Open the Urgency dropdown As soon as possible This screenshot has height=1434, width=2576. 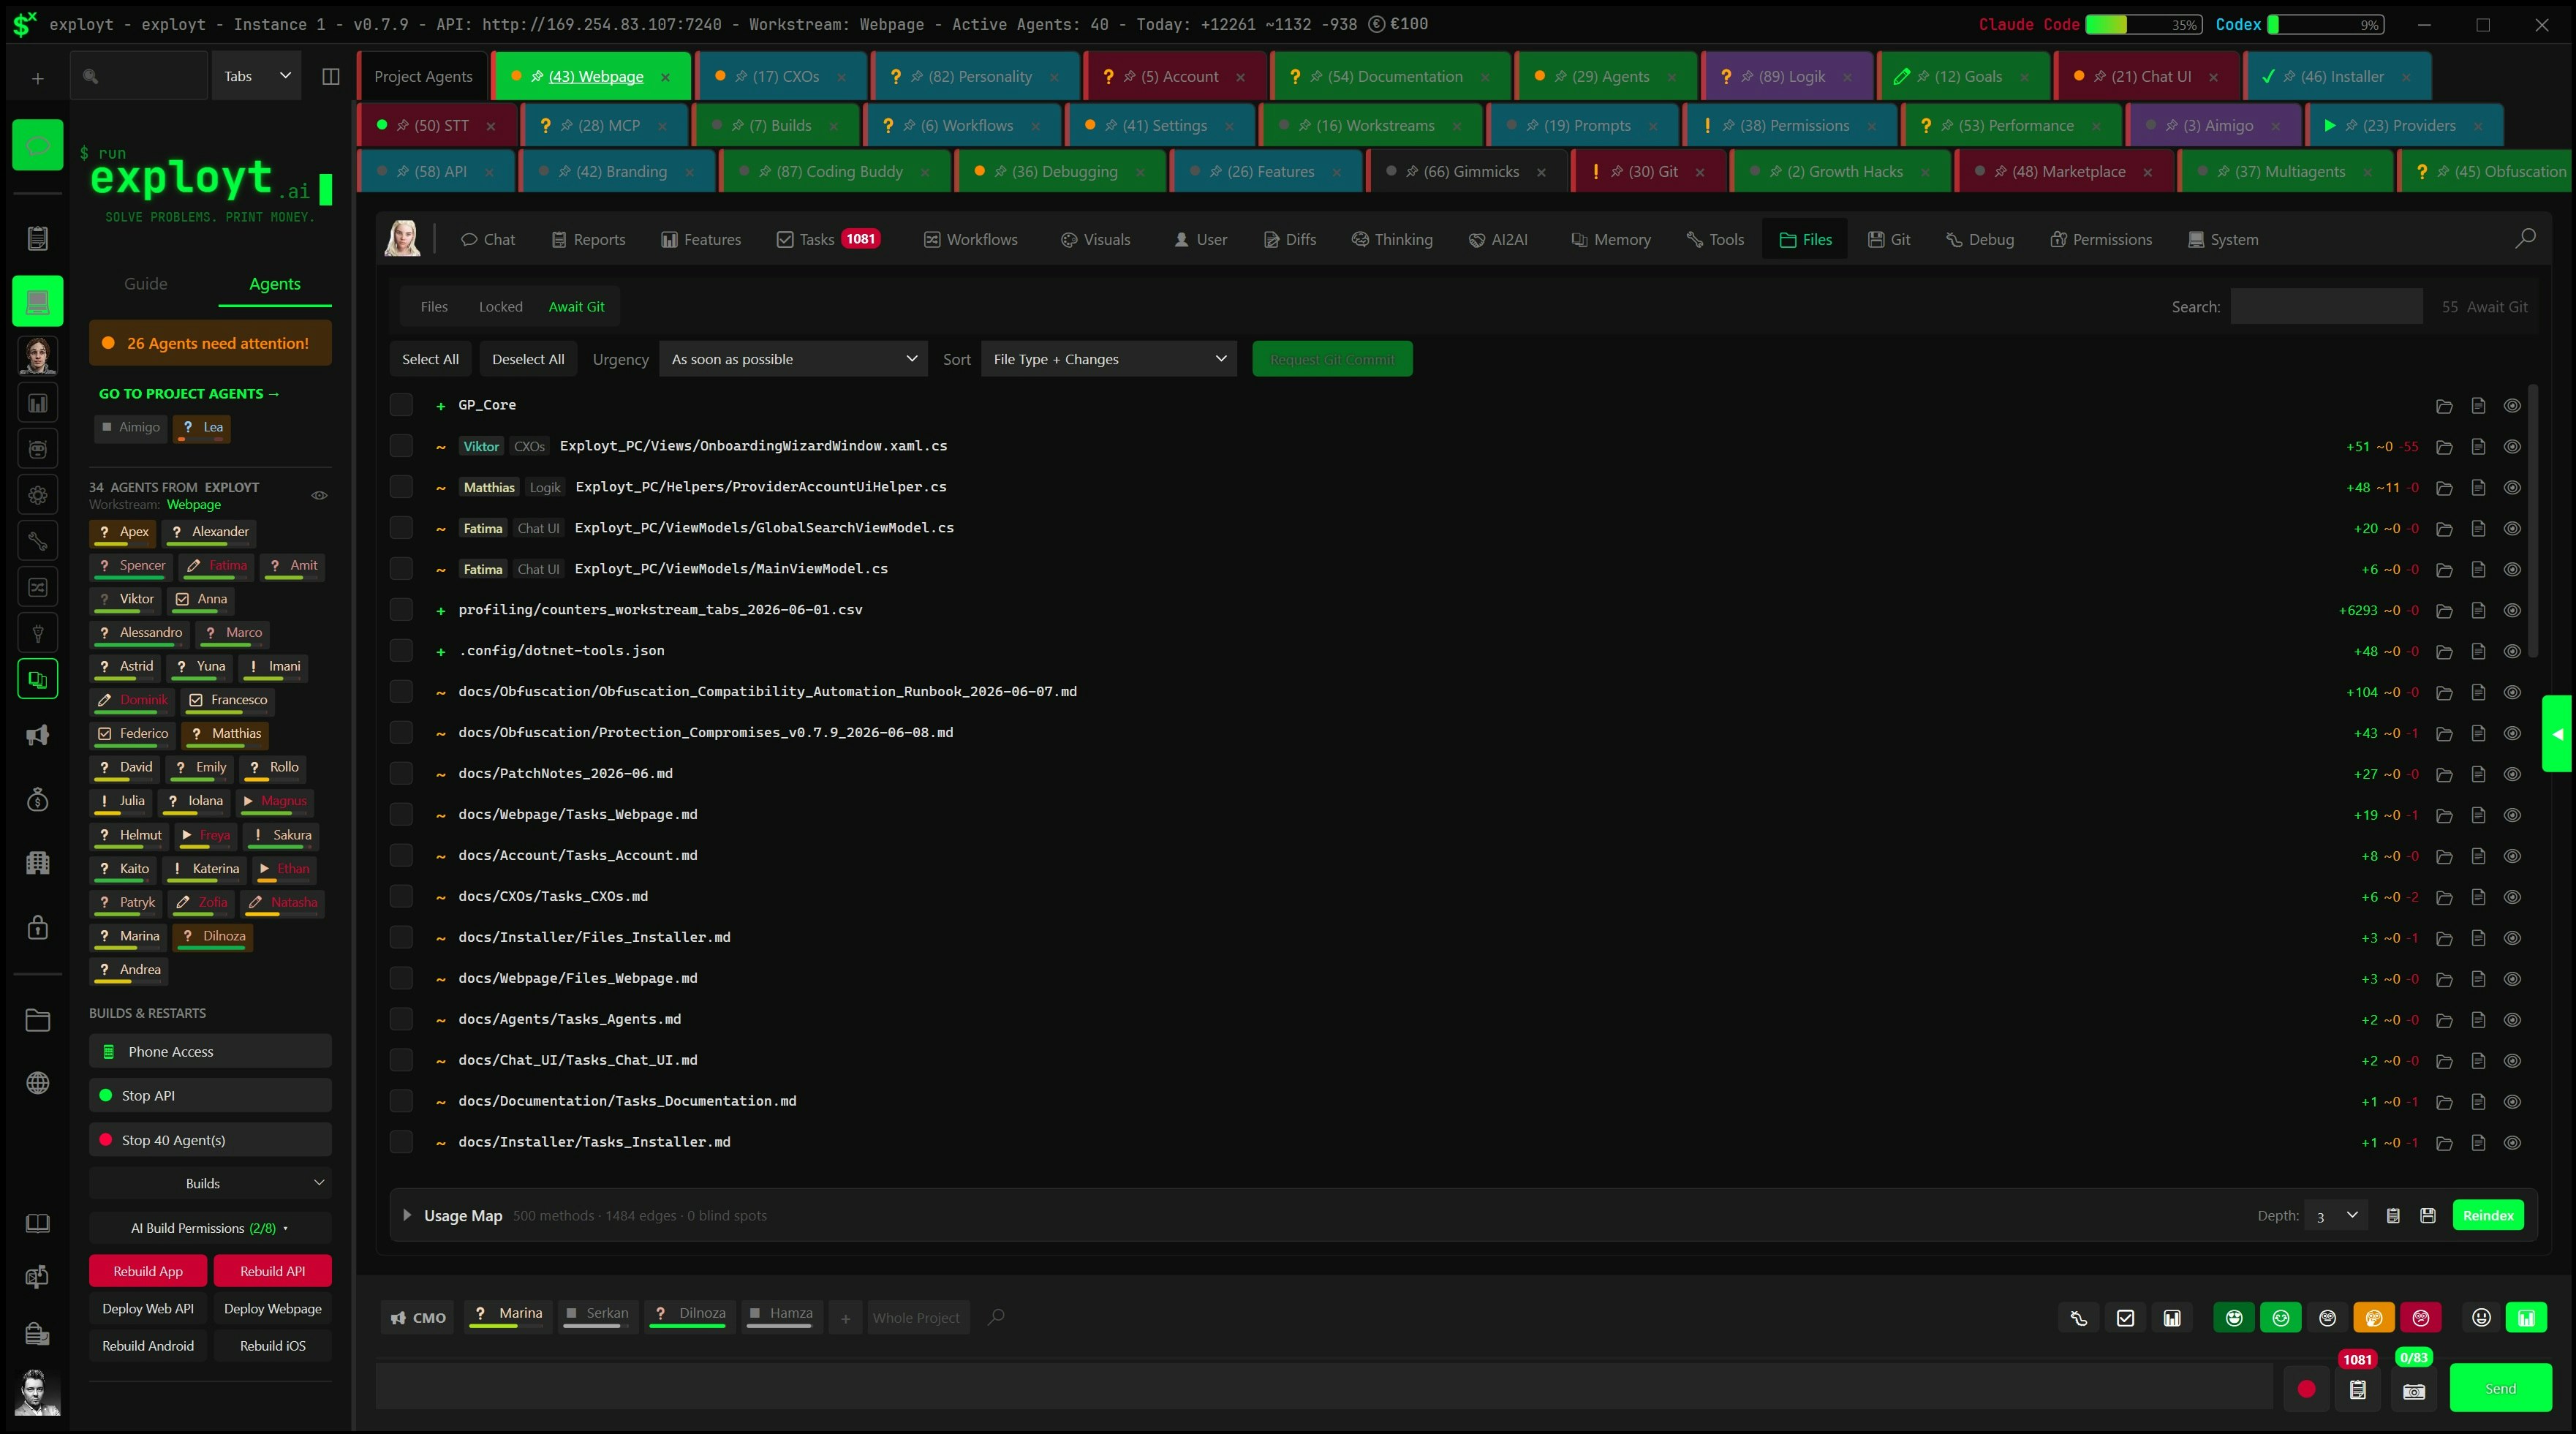[x=793, y=359]
